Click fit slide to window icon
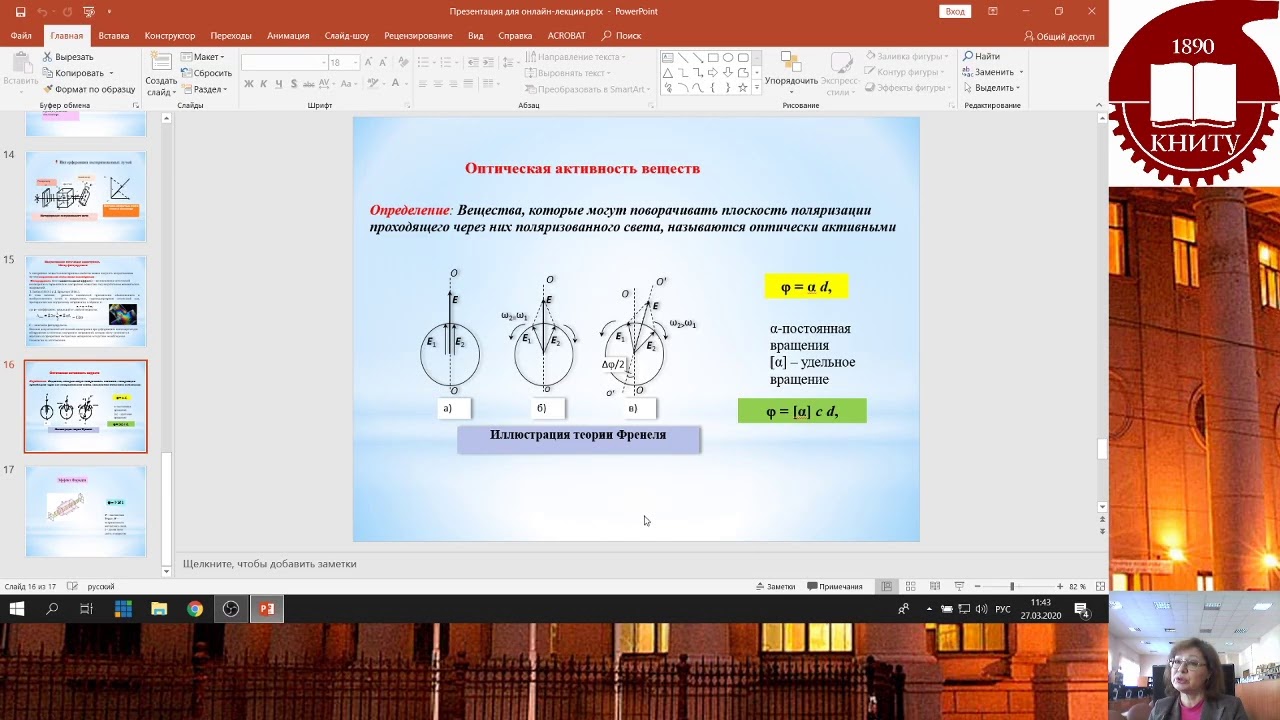1280x720 pixels. 1101,586
